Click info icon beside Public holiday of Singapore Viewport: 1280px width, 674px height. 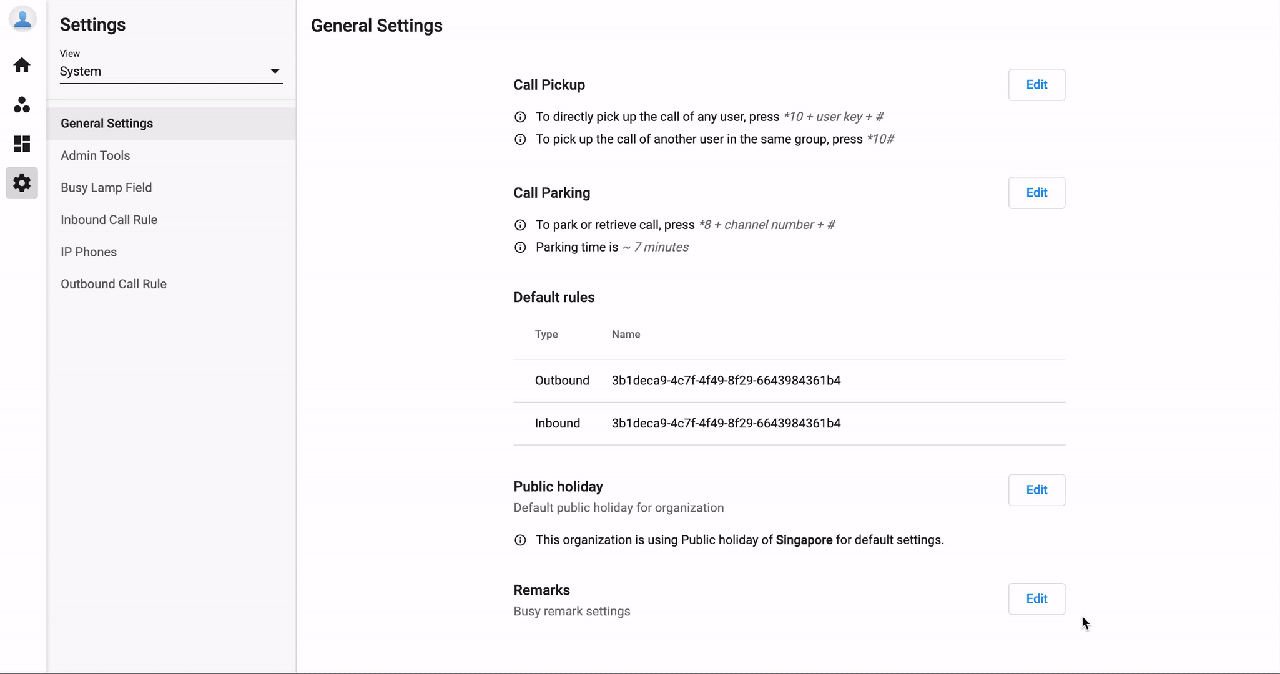(x=520, y=540)
